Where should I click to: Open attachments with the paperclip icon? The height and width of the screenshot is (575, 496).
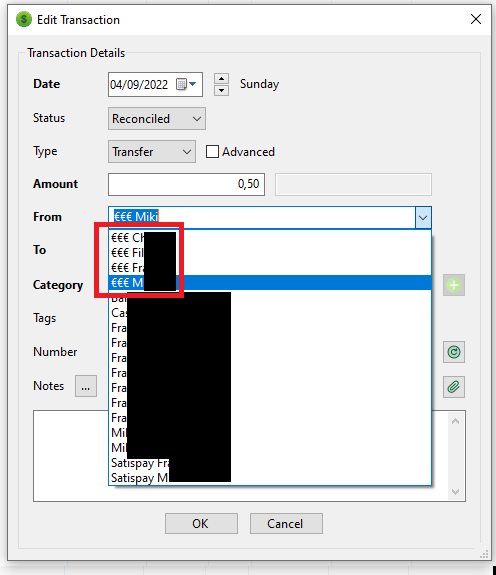(454, 387)
